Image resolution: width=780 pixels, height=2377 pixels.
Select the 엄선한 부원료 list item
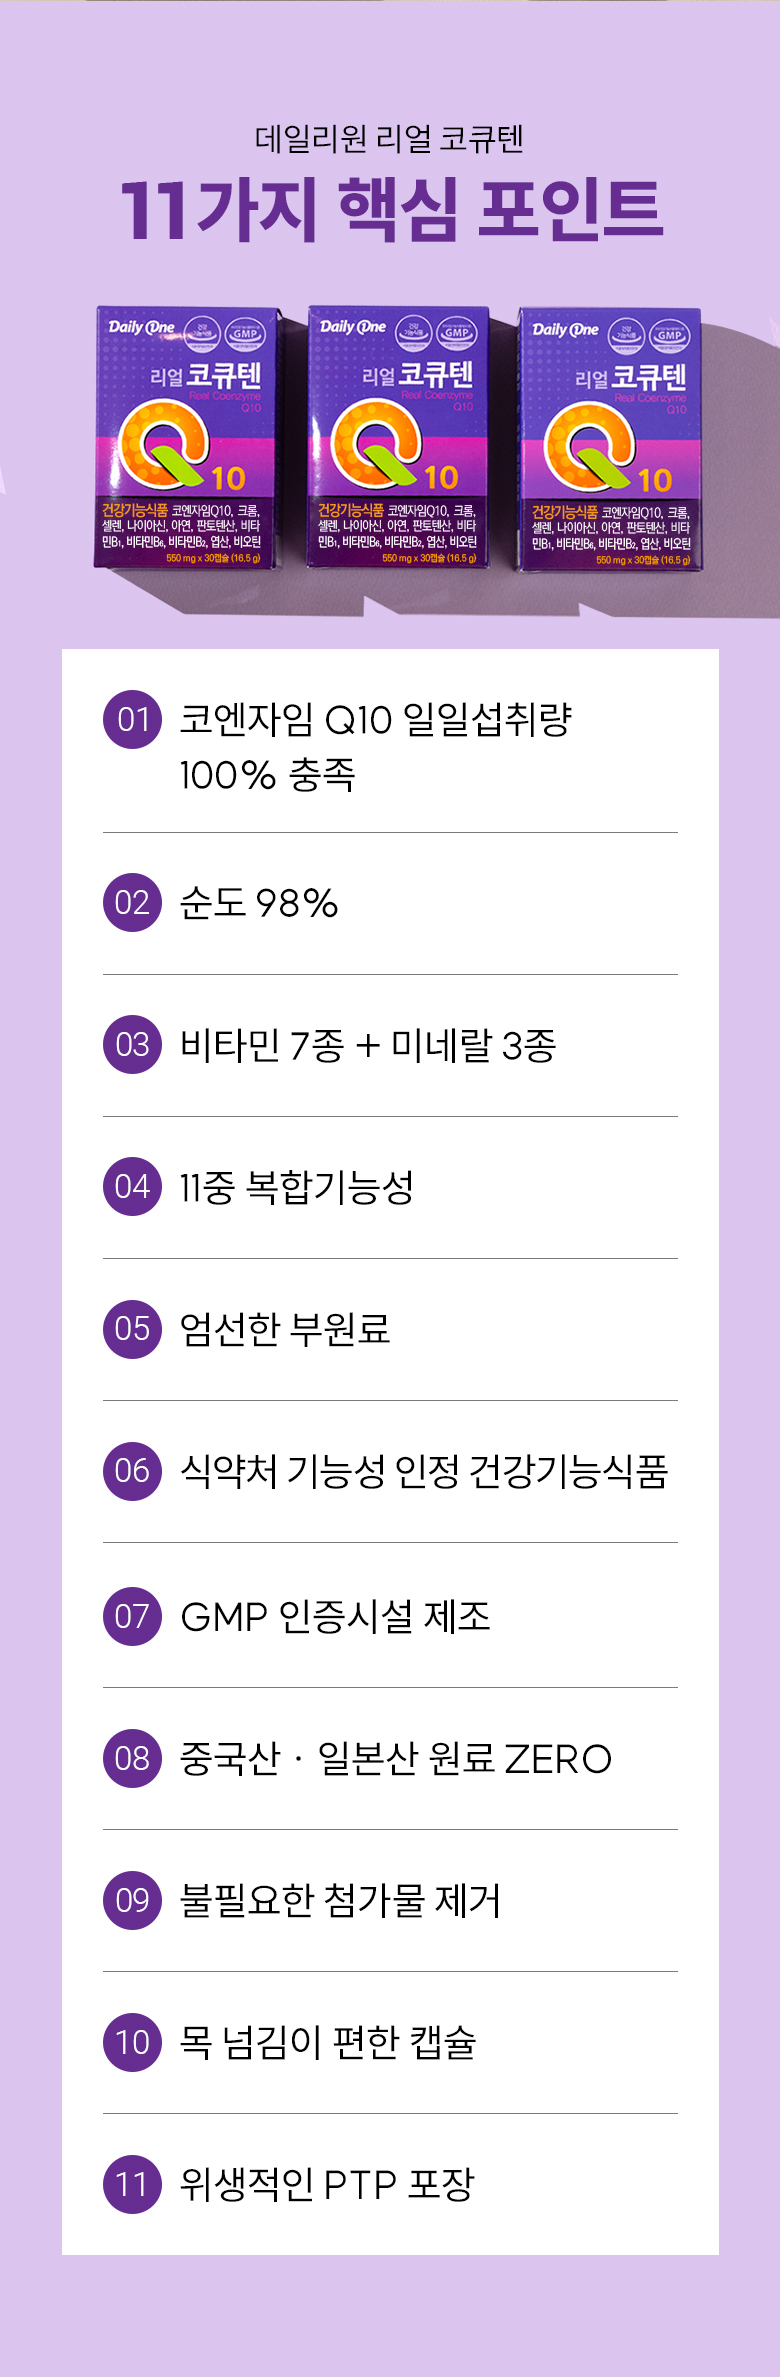point(284,1329)
